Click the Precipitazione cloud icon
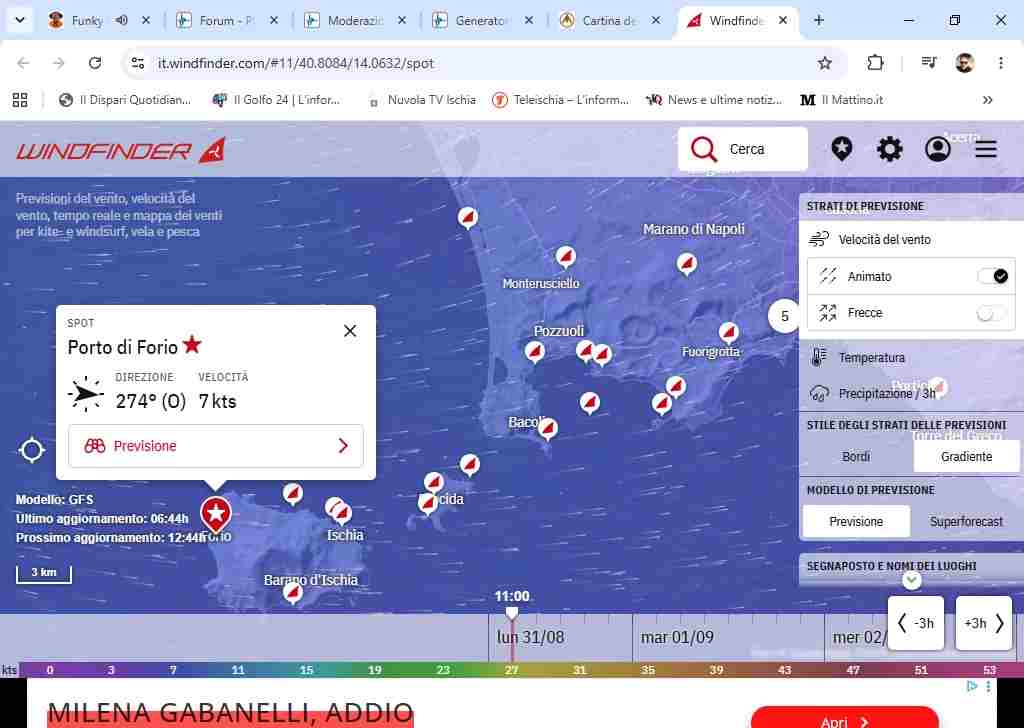Screen dimensions: 1024x728 819,393
